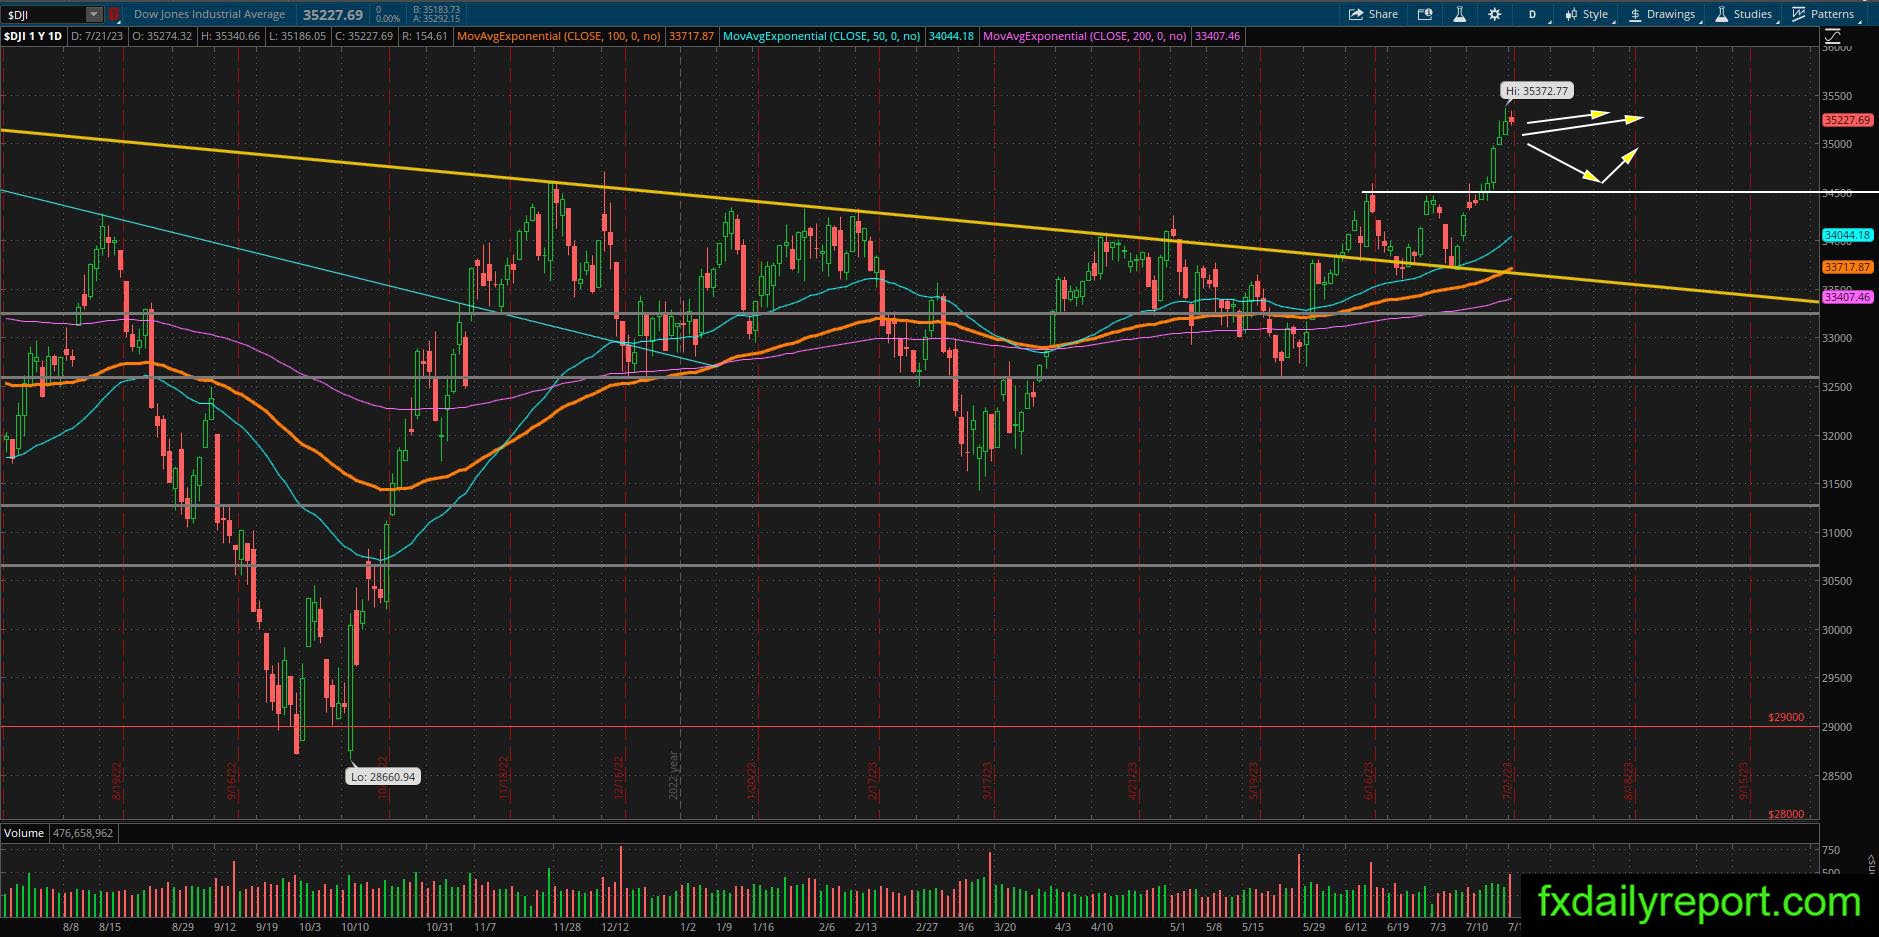Open the D timeframe selector
Viewport: 1879px width, 937px height.
click(1531, 14)
